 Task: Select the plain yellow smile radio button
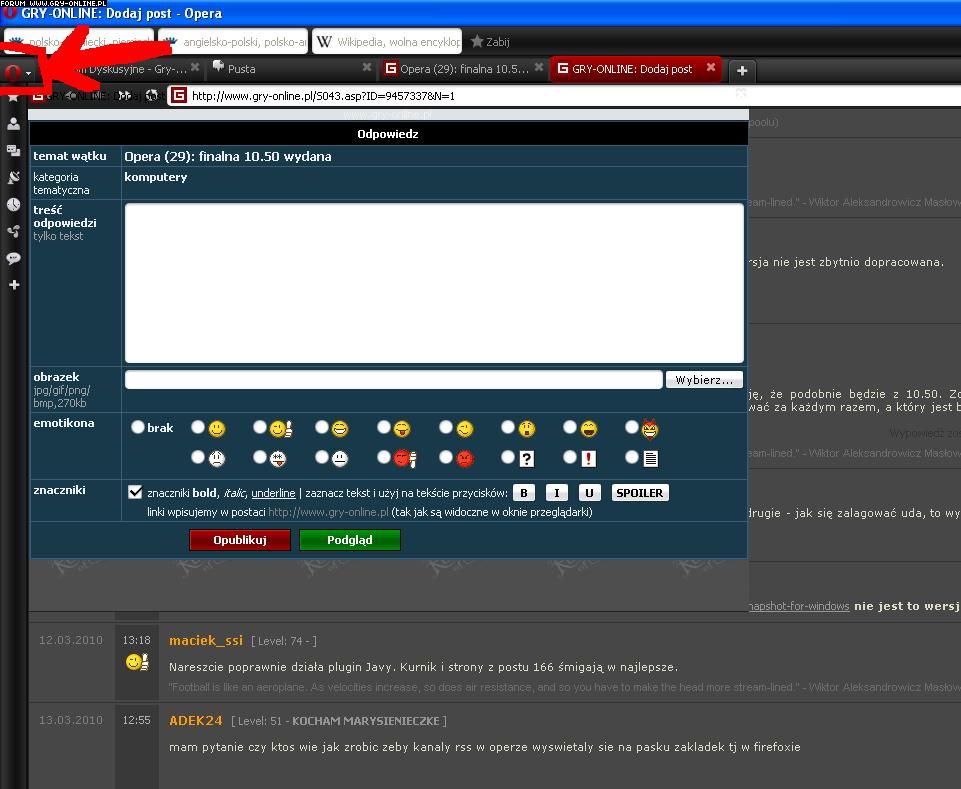[197, 427]
